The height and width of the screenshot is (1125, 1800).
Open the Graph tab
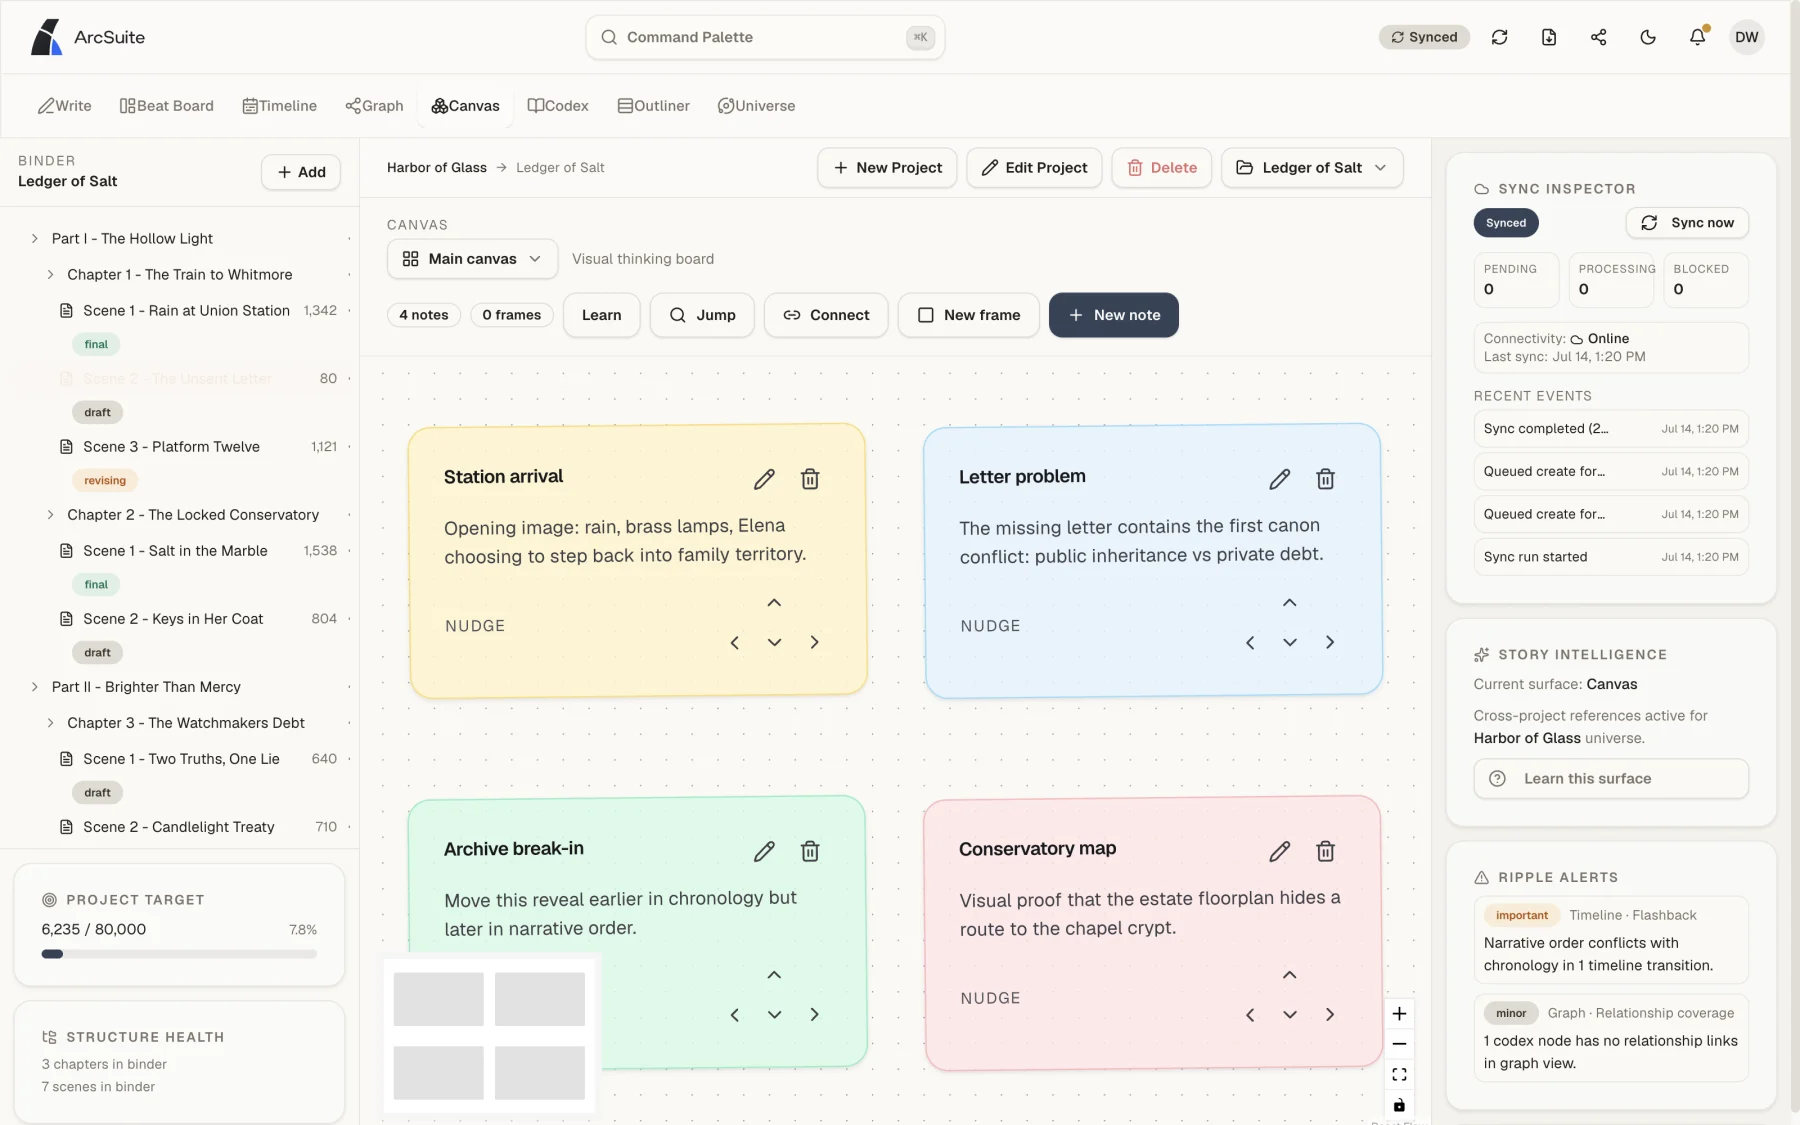tap(374, 106)
